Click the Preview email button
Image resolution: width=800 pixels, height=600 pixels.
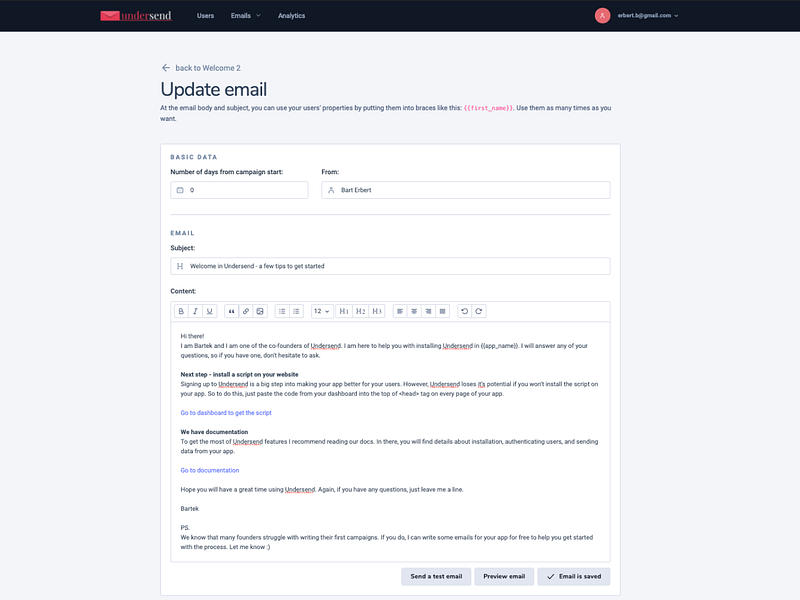click(504, 577)
